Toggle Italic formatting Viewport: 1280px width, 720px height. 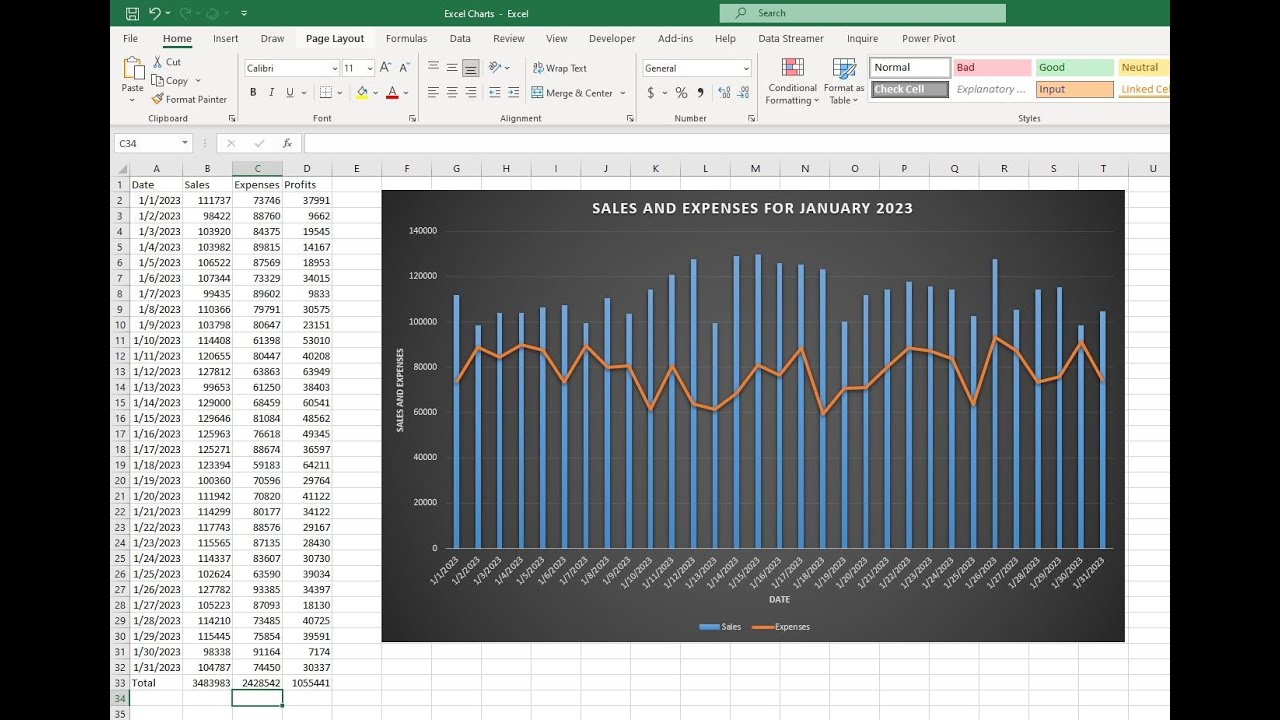[271, 92]
